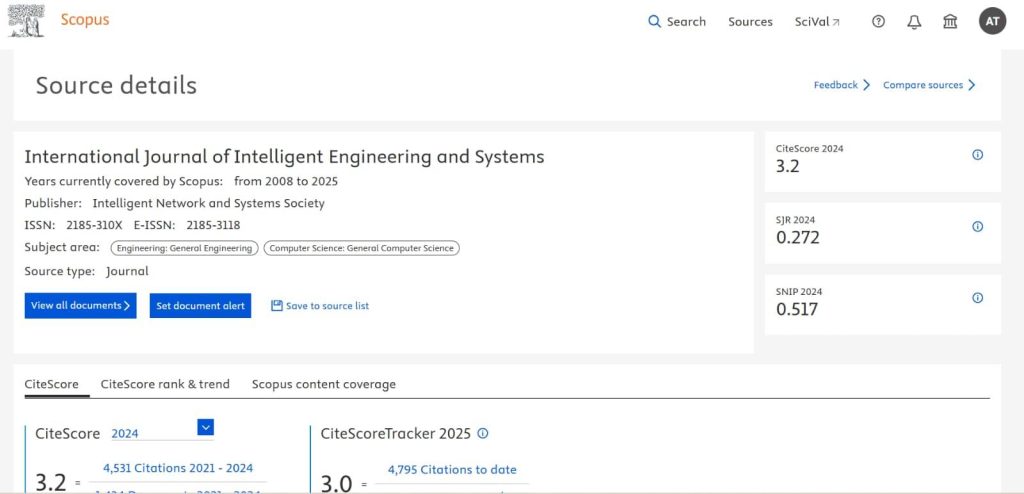The height and width of the screenshot is (494, 1024).
Task: Open the Sources menu item
Action: click(x=750, y=22)
